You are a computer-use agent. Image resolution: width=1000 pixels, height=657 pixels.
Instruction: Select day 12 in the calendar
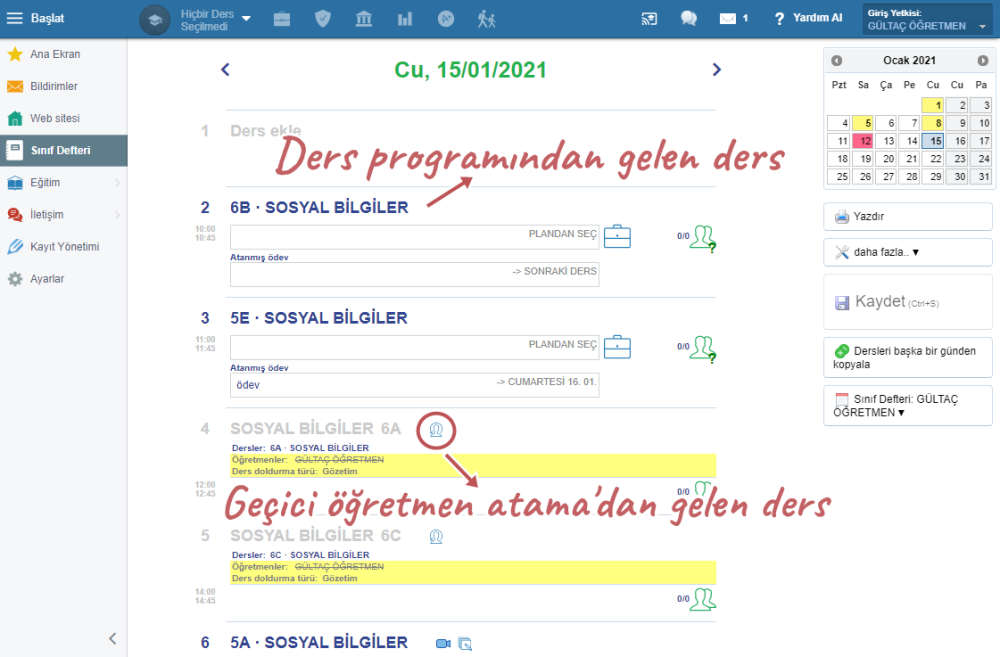click(x=862, y=141)
